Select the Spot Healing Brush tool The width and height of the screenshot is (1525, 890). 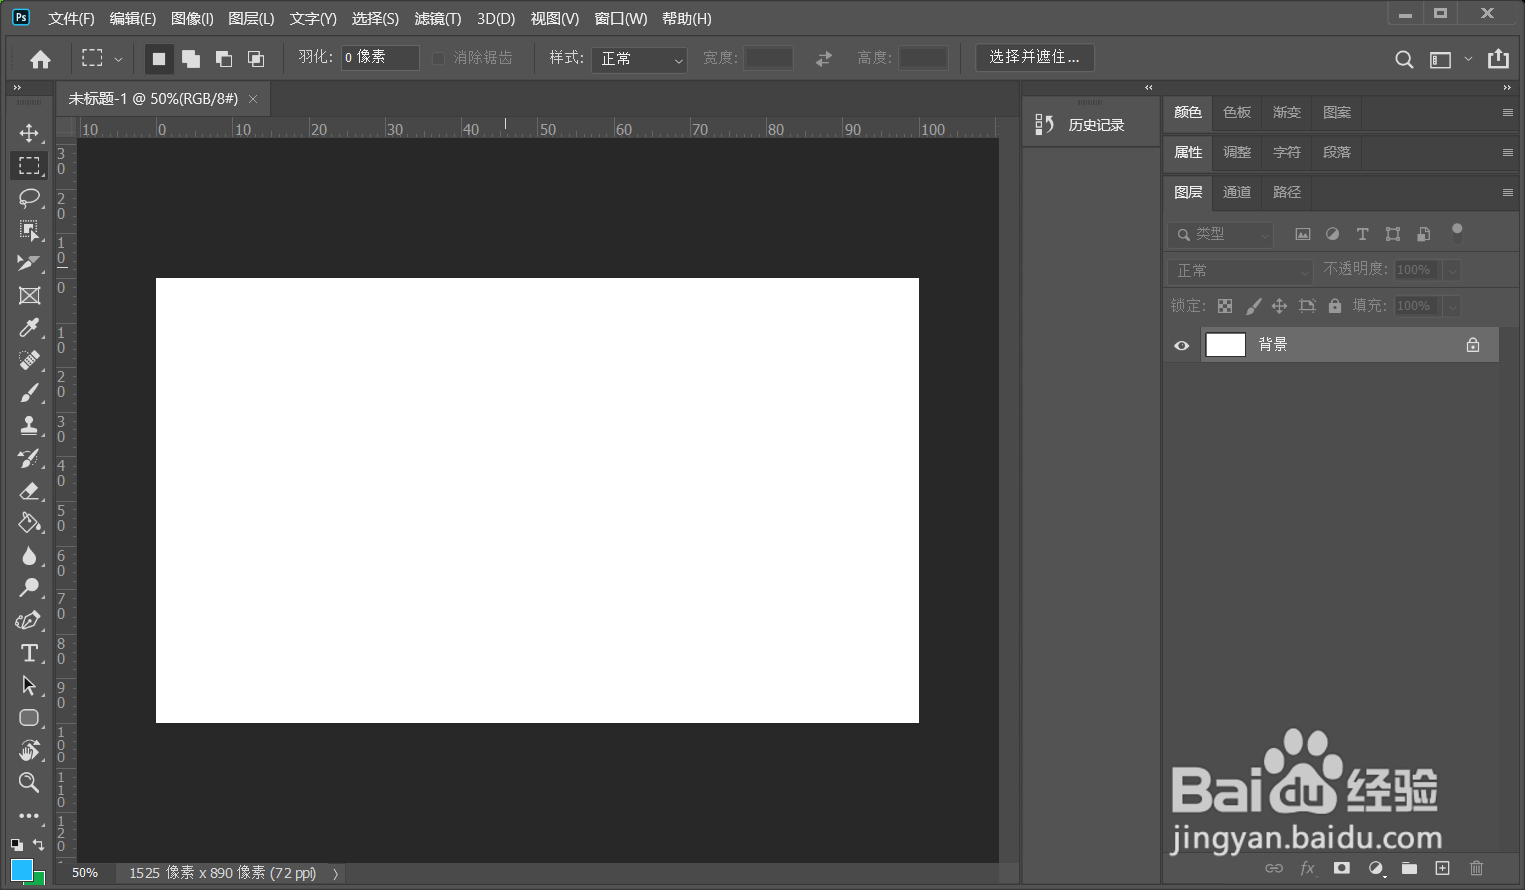point(29,360)
